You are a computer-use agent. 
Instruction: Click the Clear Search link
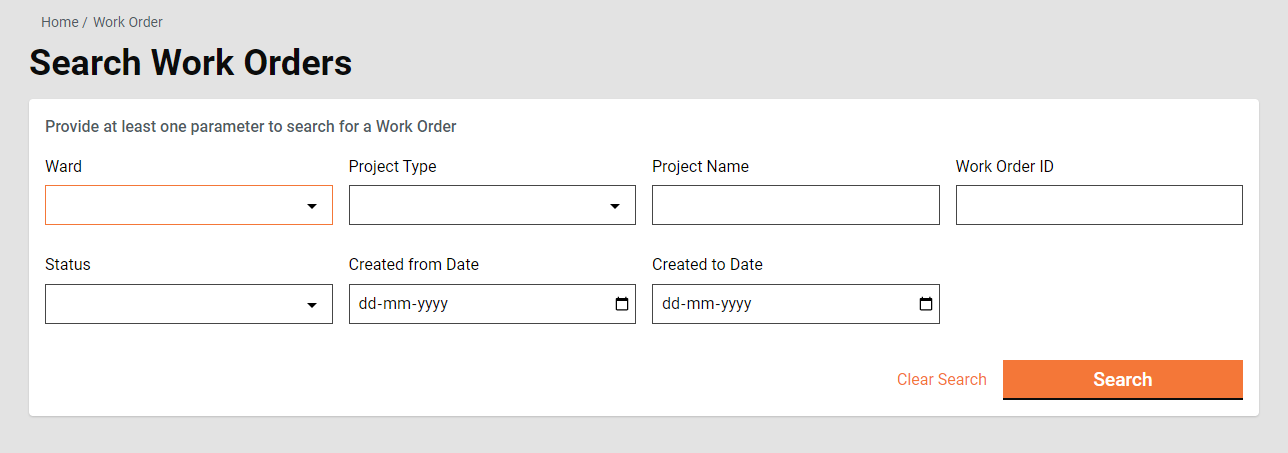(x=941, y=380)
